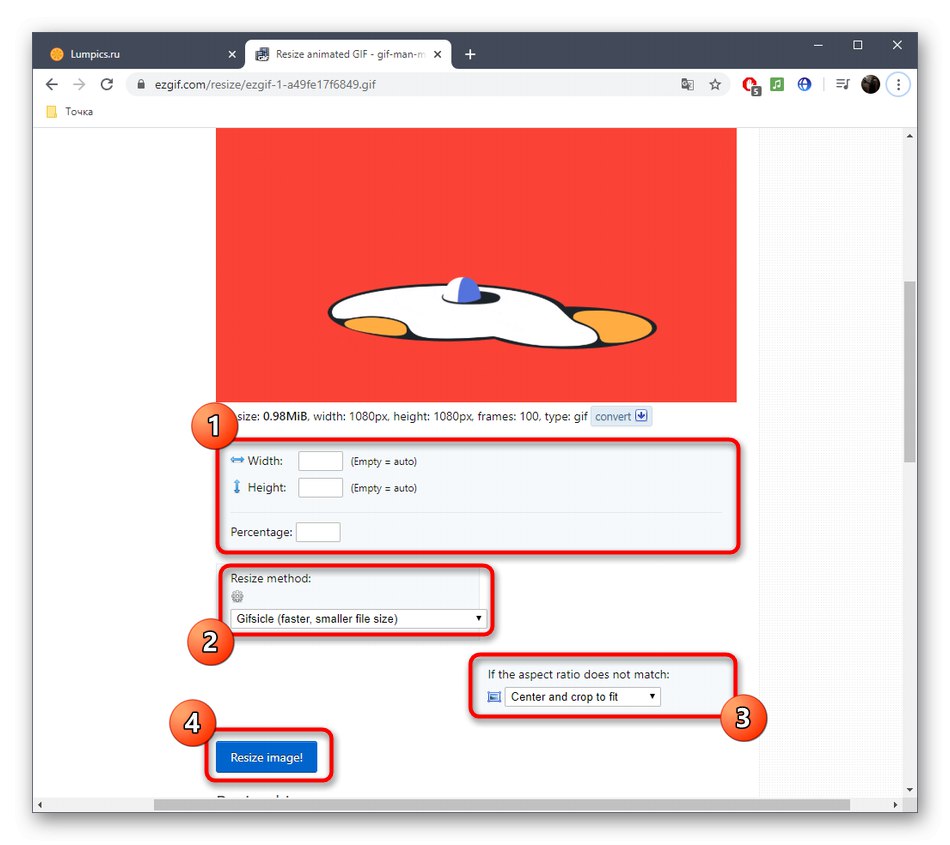This screenshot has height=845, width=950.
Task: Click the media playlist icon in toolbar
Action: (x=842, y=85)
